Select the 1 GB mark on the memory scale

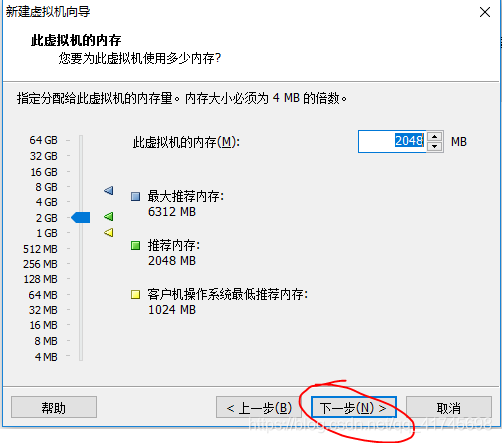(47, 233)
